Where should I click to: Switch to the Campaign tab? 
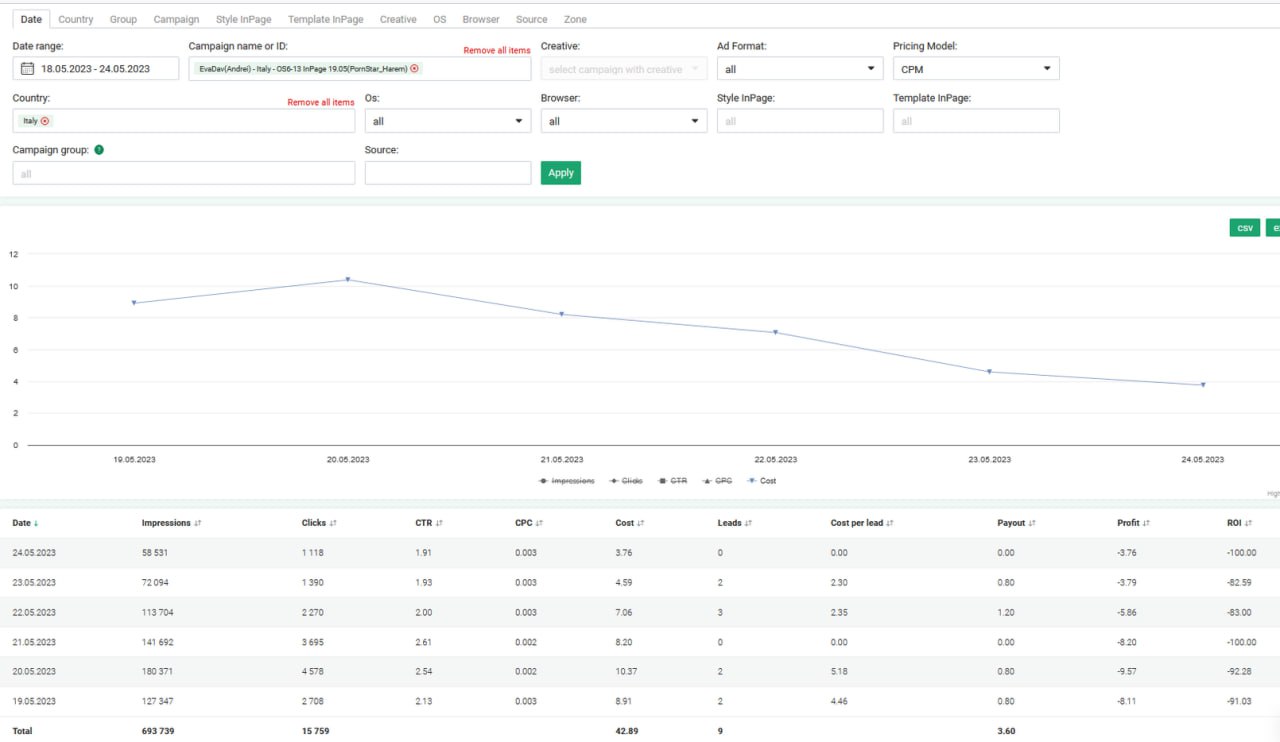coord(176,19)
